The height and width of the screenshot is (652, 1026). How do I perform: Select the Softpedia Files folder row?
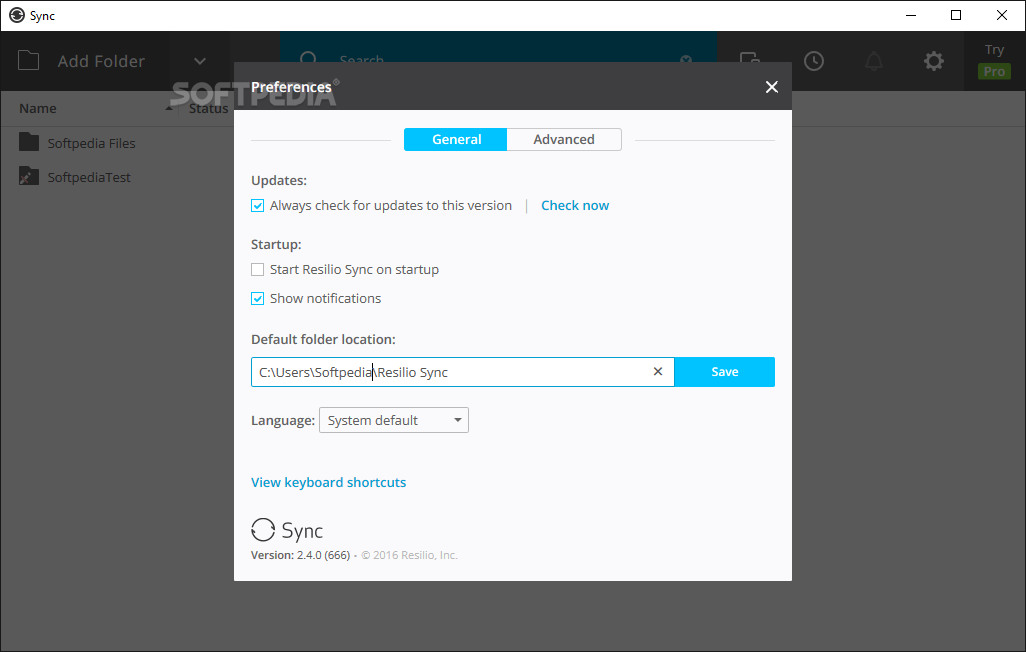coord(118,143)
